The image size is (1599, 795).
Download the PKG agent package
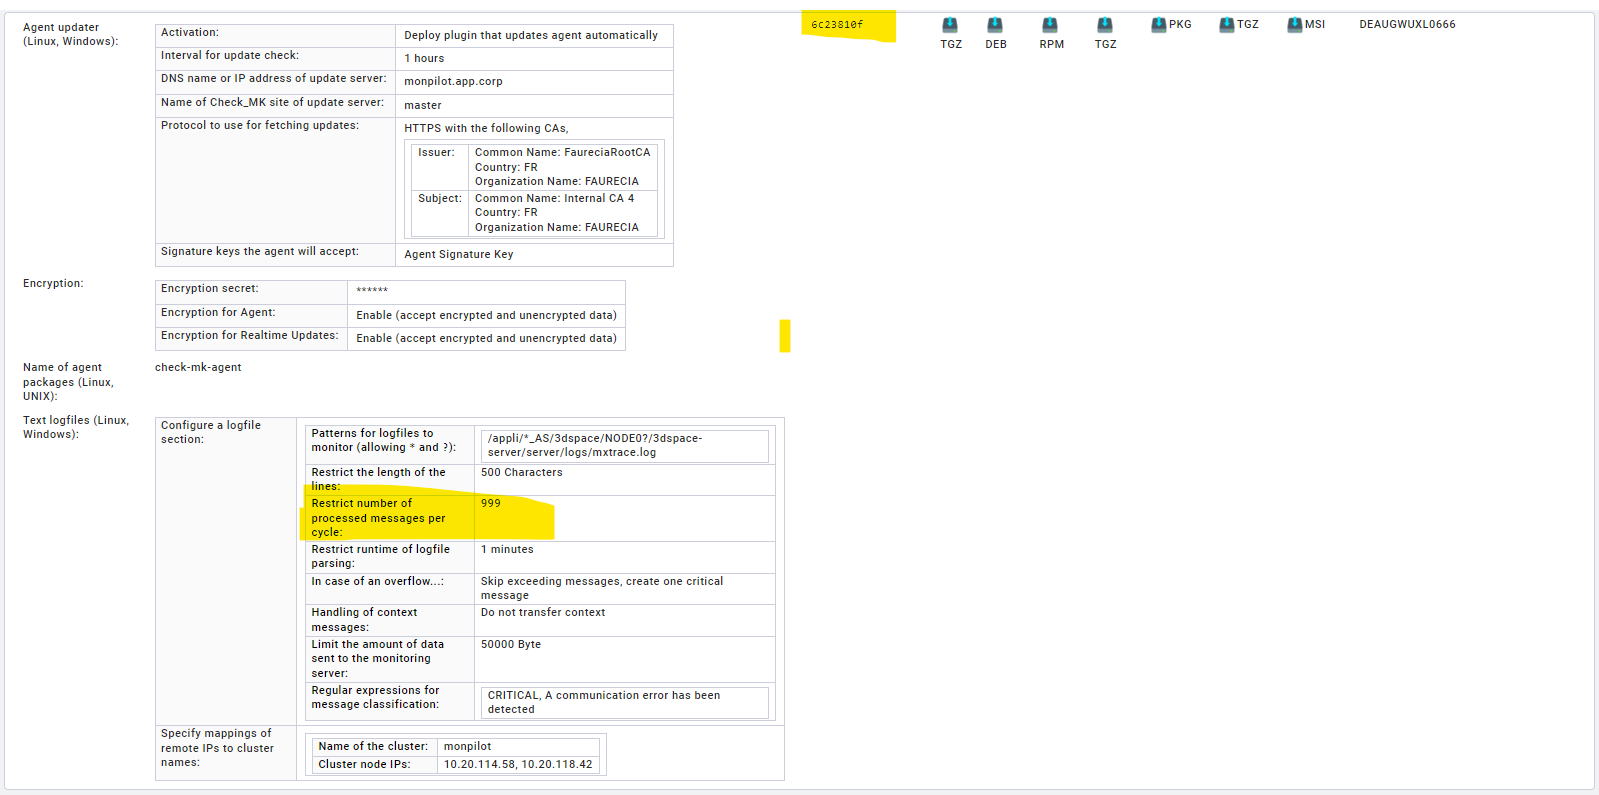click(x=1159, y=25)
